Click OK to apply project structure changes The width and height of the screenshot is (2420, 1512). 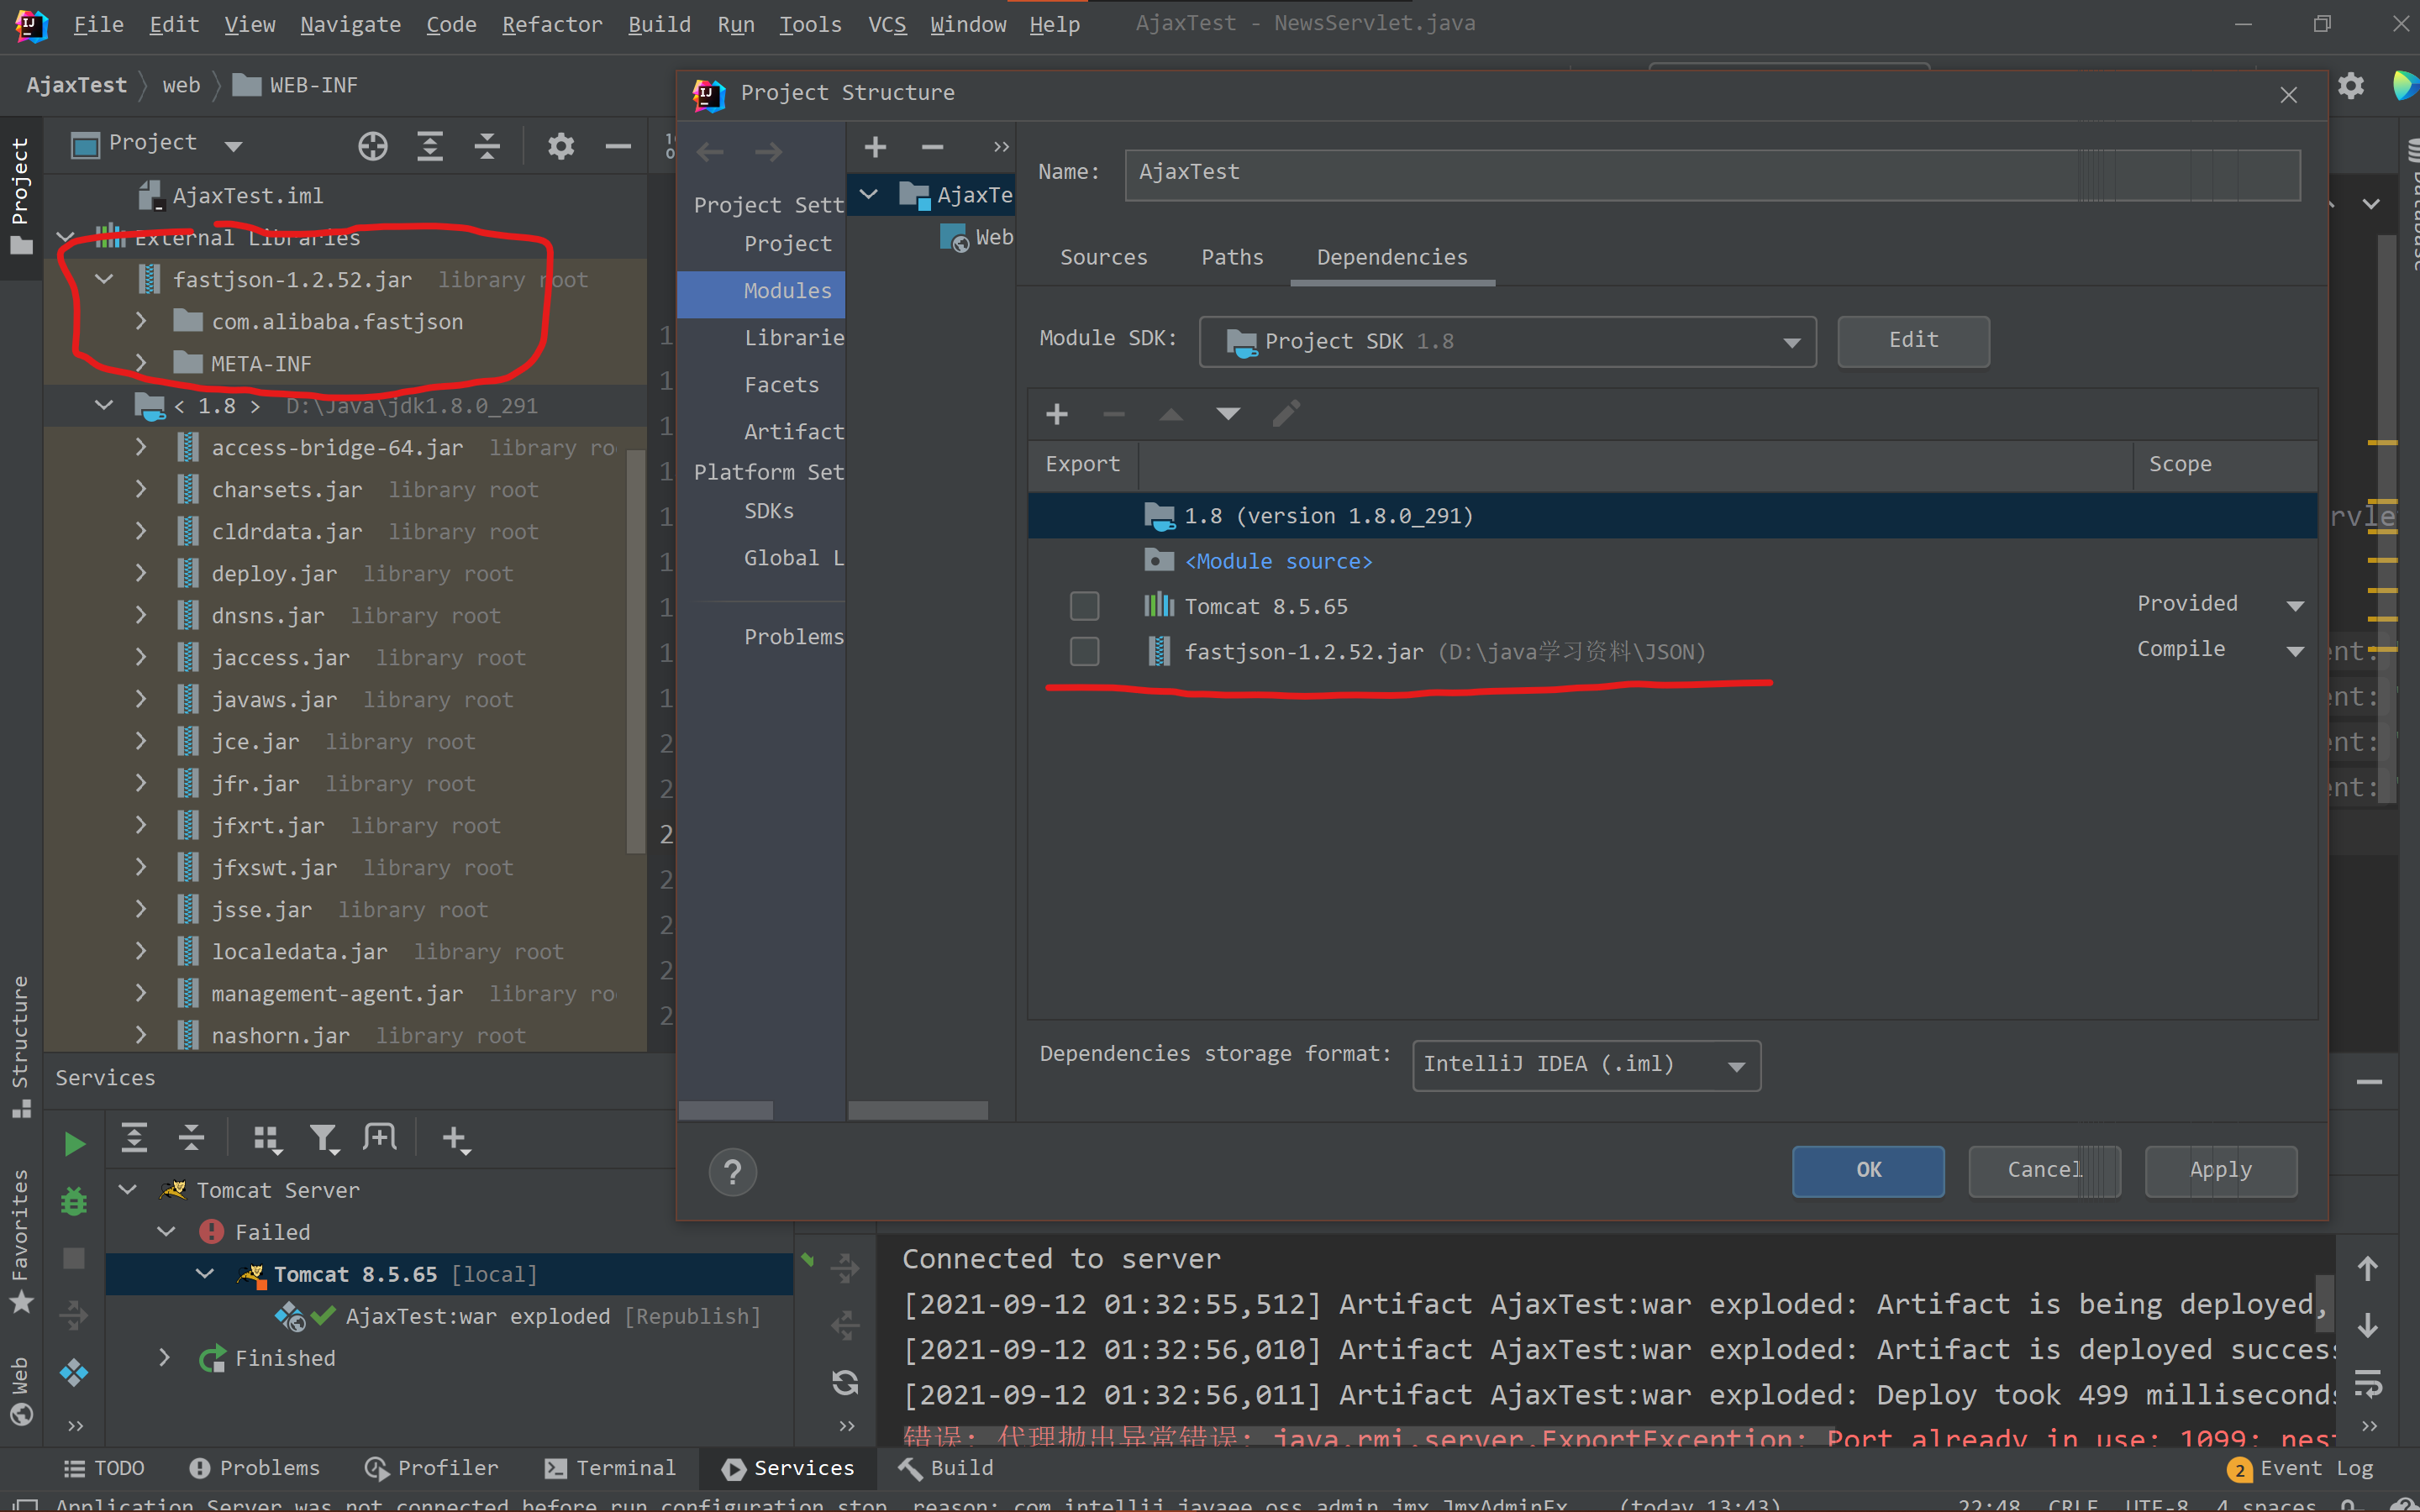pos(1868,1167)
